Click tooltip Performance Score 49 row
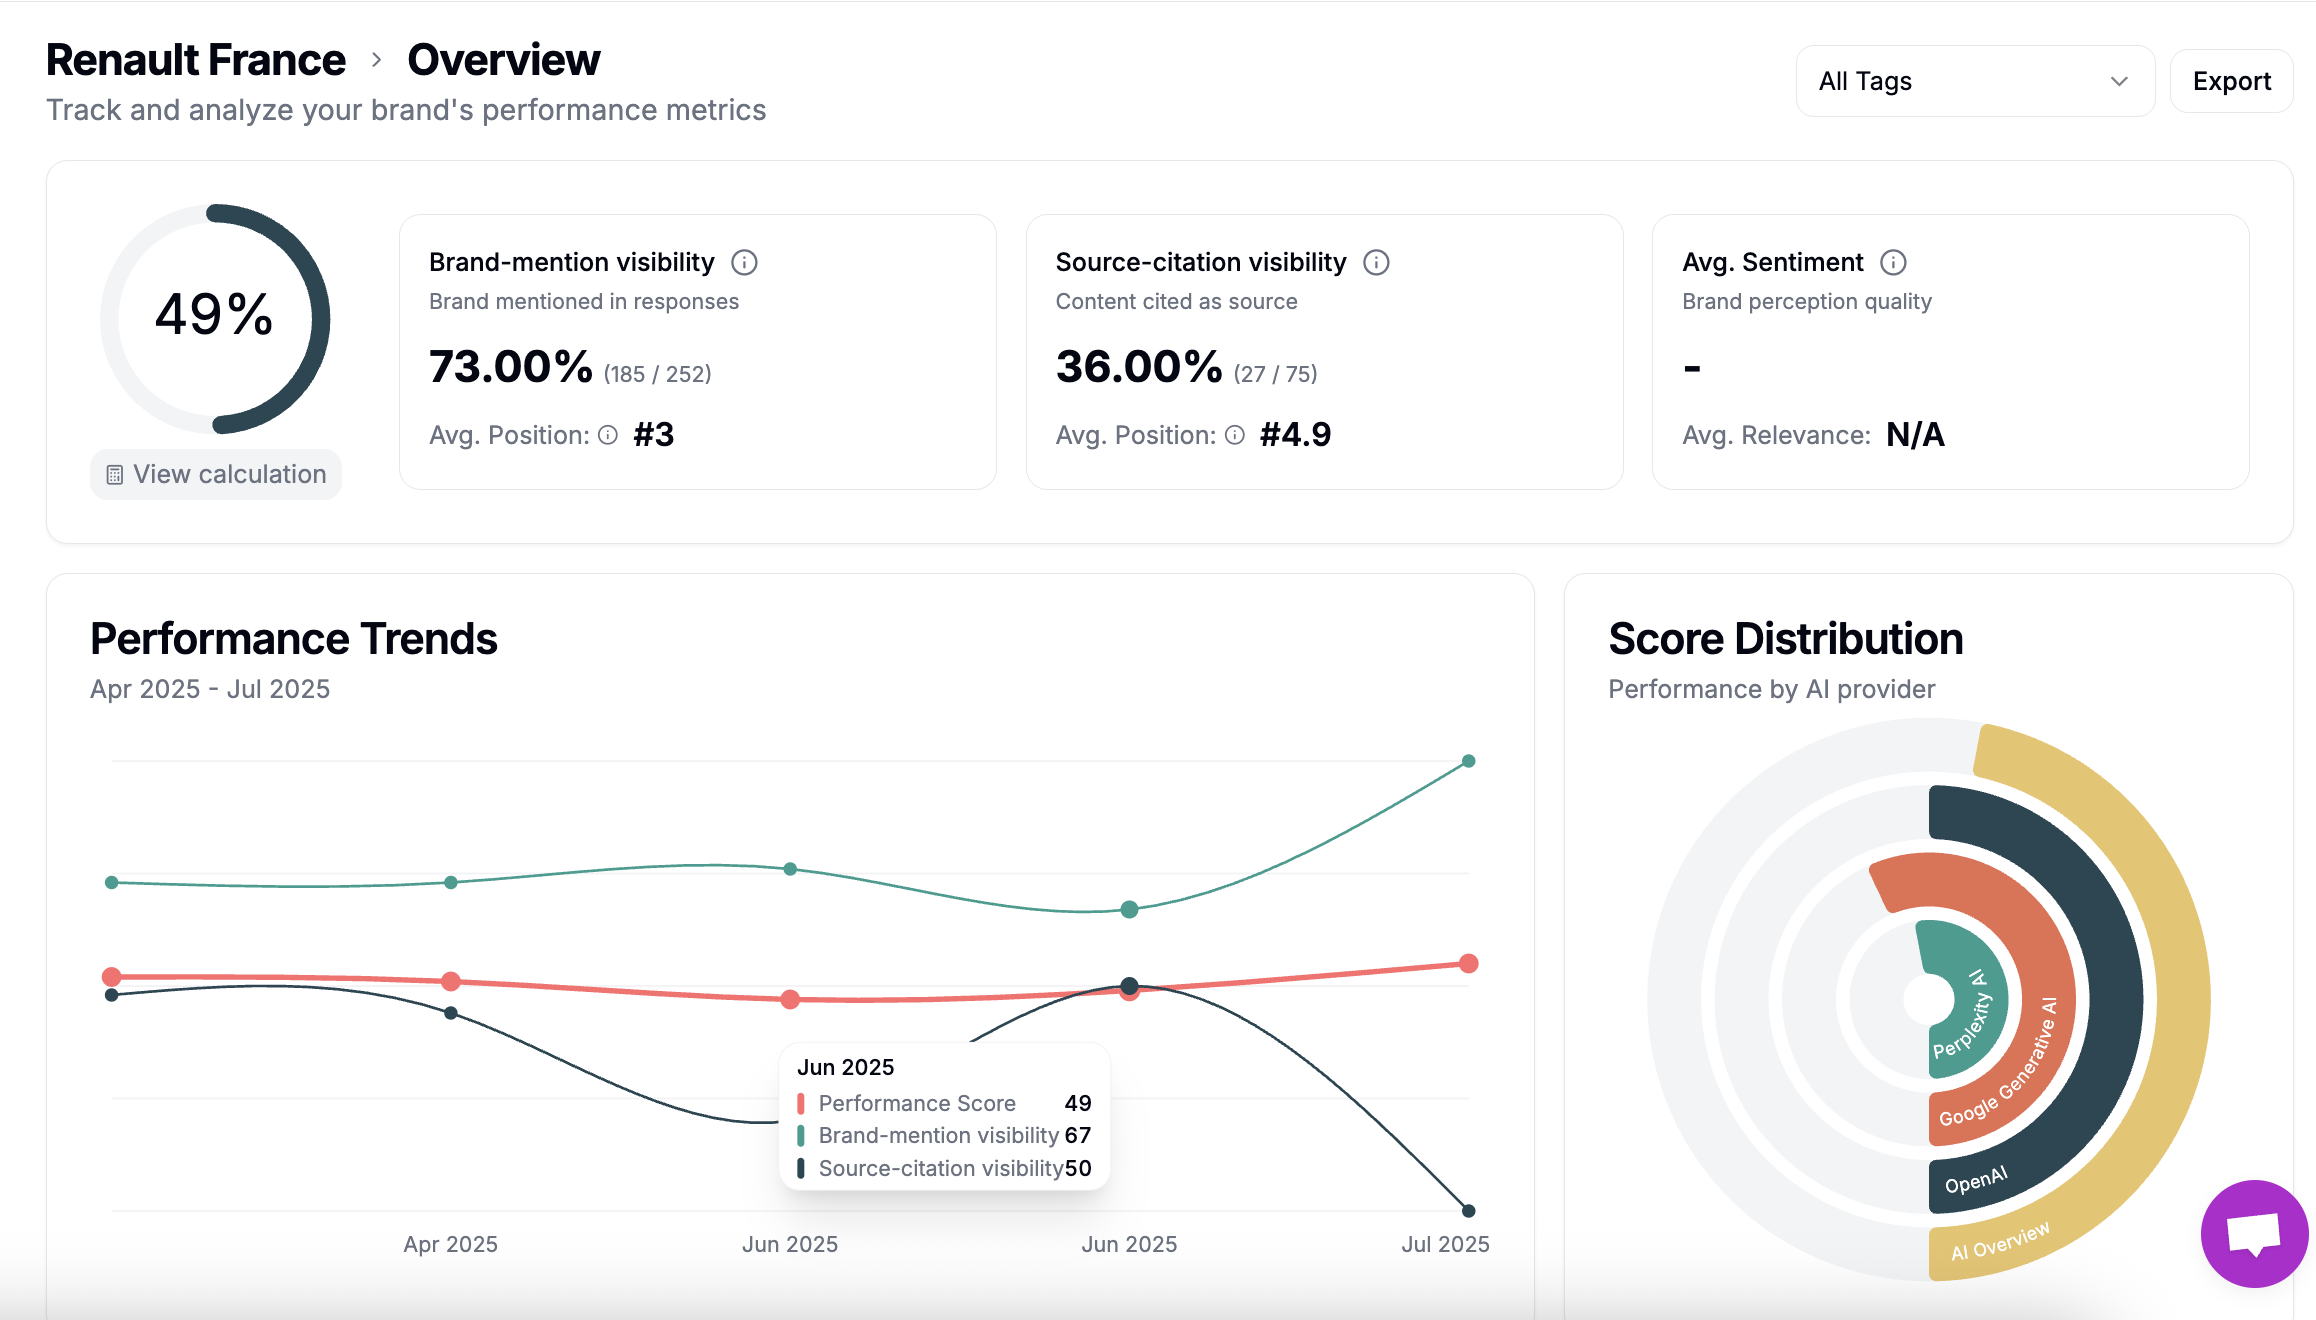 (x=944, y=1103)
